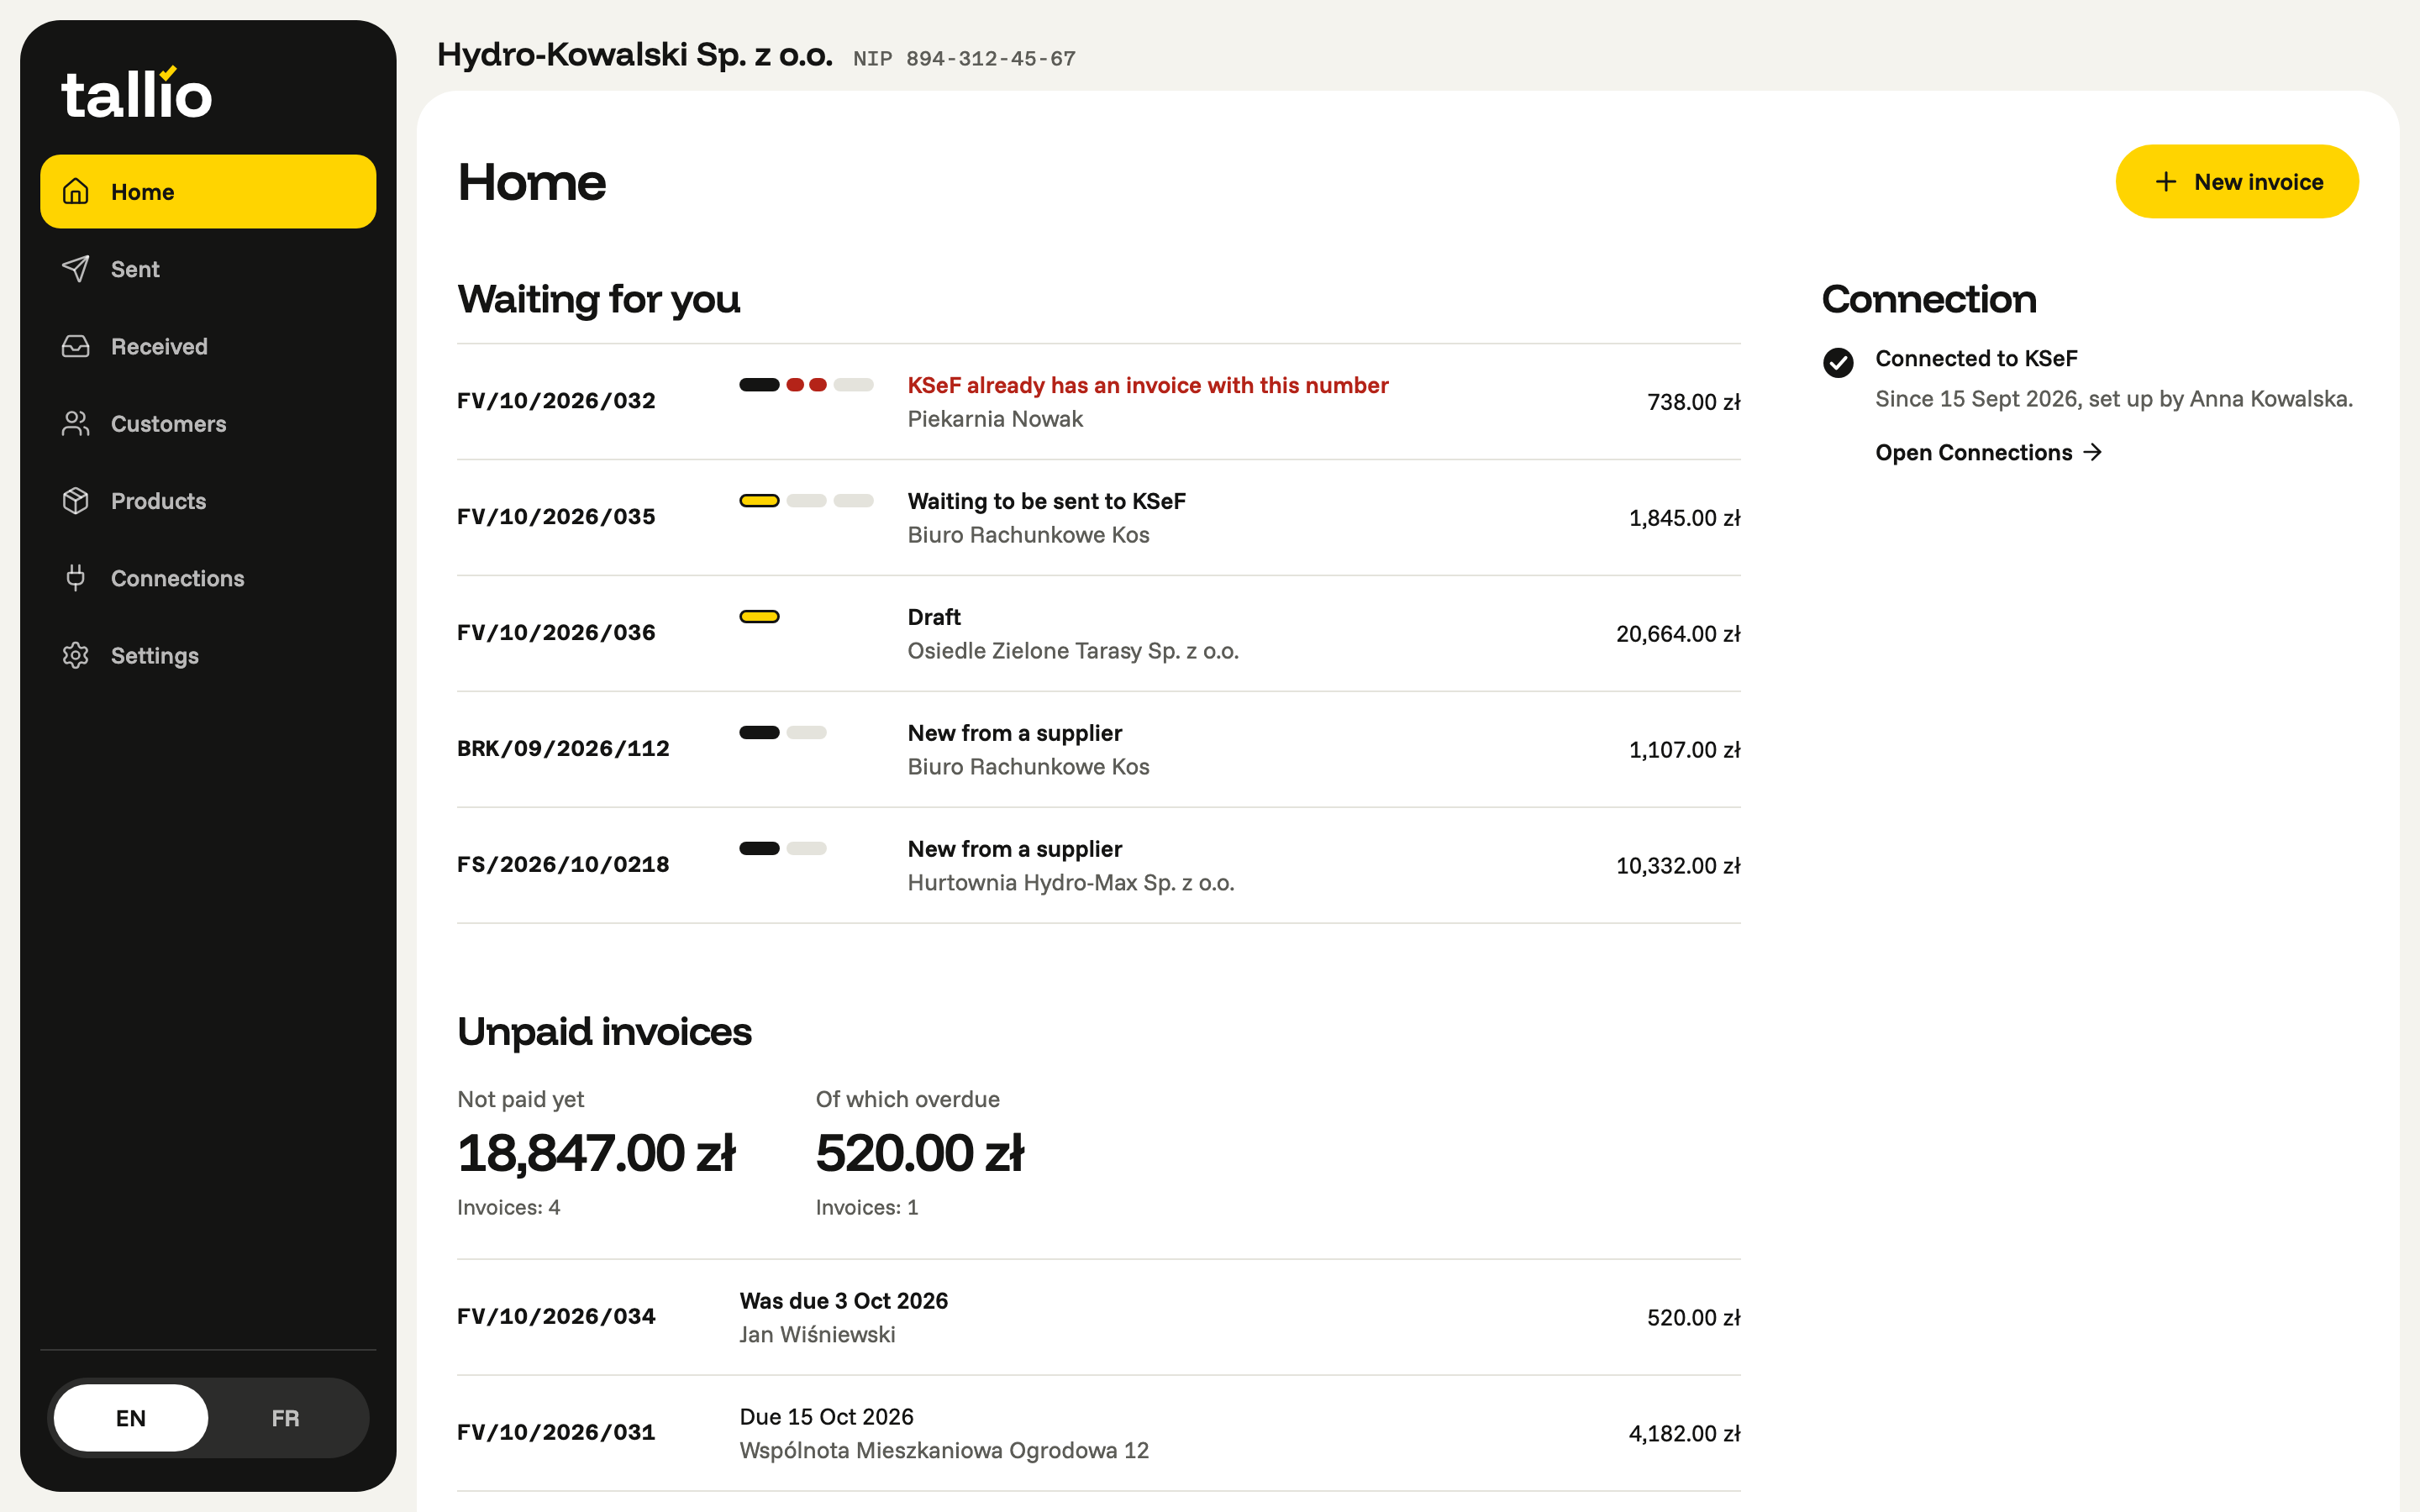Open the Customers page
The width and height of the screenshot is (2420, 1512).
208,423
